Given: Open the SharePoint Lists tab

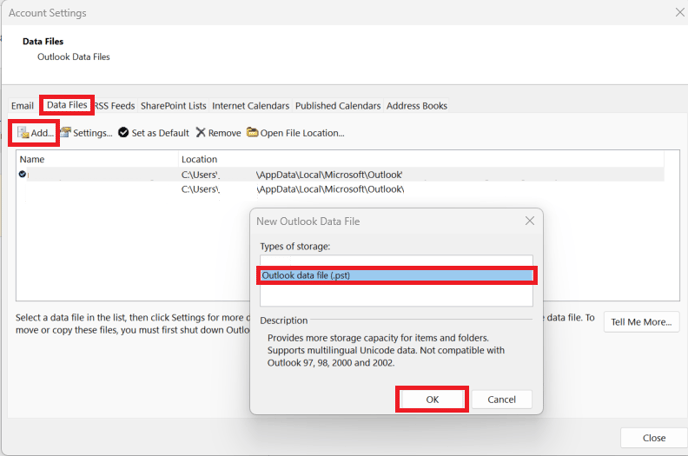Looking at the screenshot, I should point(173,106).
